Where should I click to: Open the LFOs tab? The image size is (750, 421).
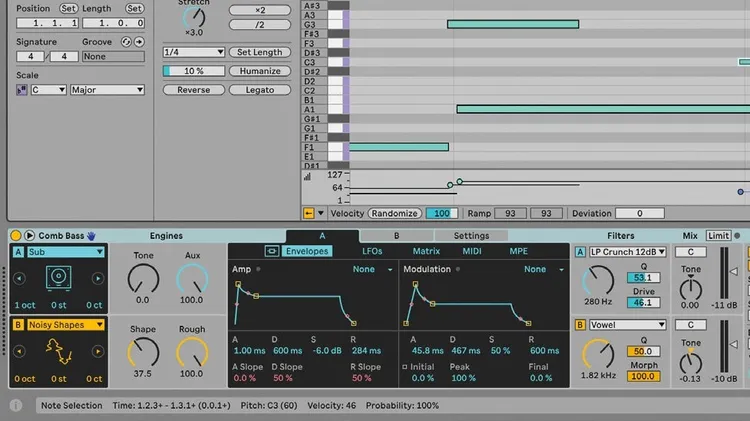pyautogui.click(x=372, y=251)
